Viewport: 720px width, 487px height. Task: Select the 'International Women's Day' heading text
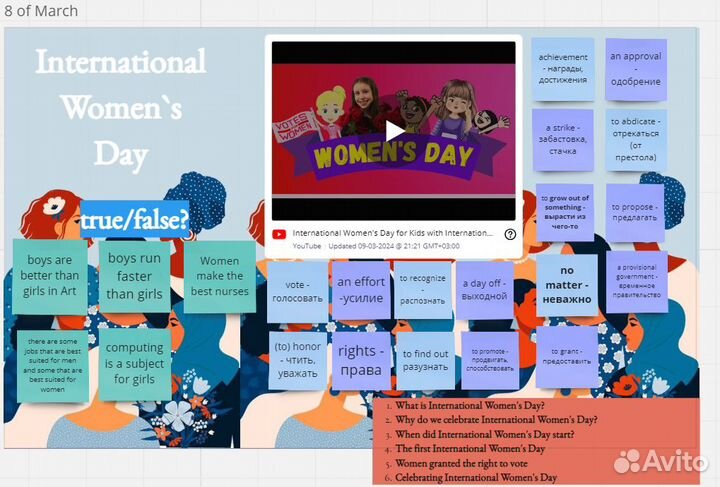(x=121, y=108)
